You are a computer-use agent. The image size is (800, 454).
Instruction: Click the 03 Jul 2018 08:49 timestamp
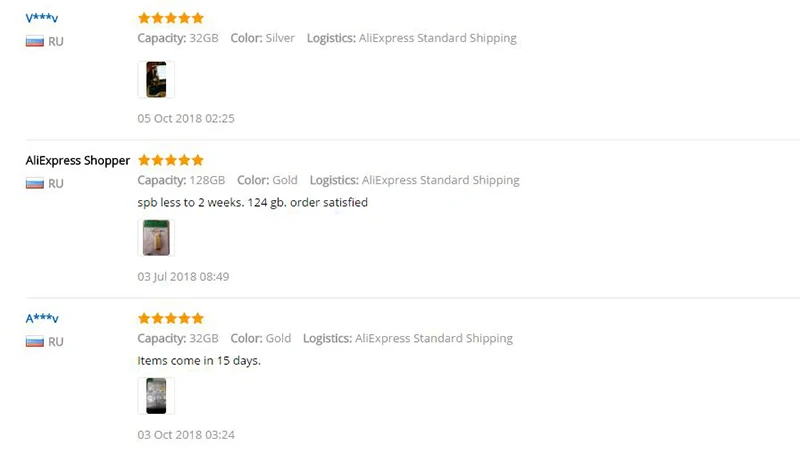point(183,276)
